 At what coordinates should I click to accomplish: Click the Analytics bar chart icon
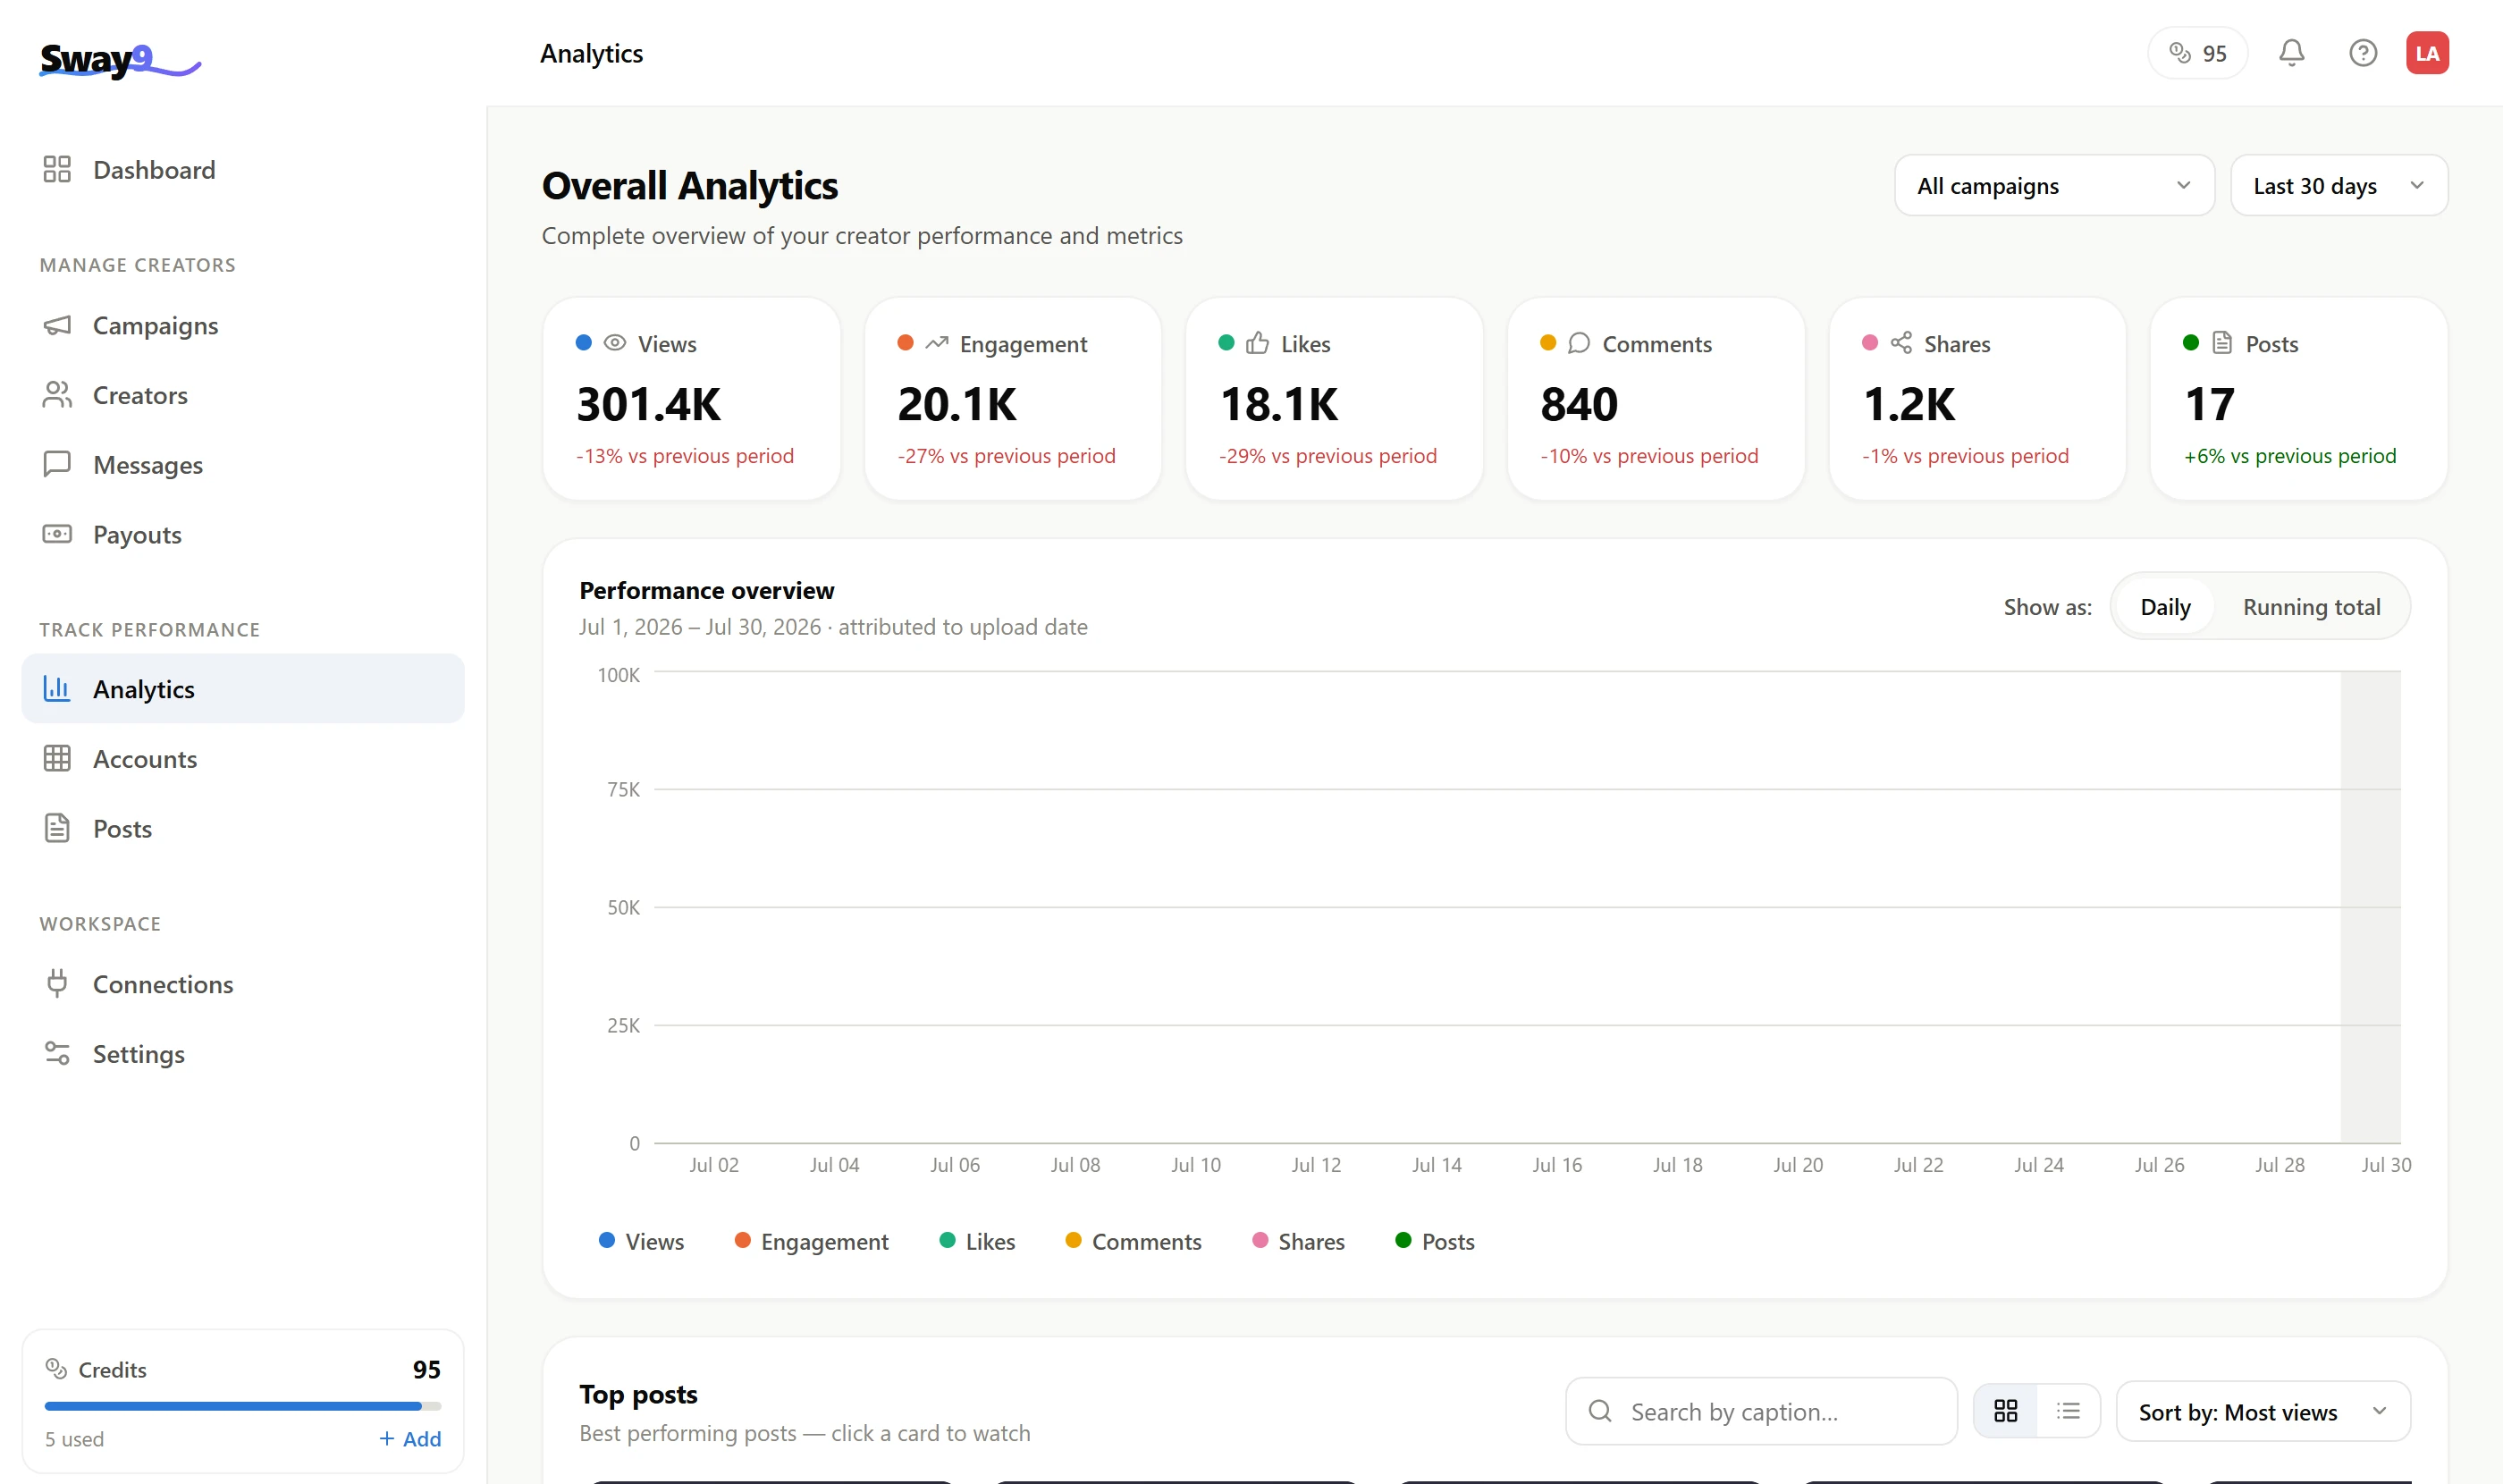57,688
